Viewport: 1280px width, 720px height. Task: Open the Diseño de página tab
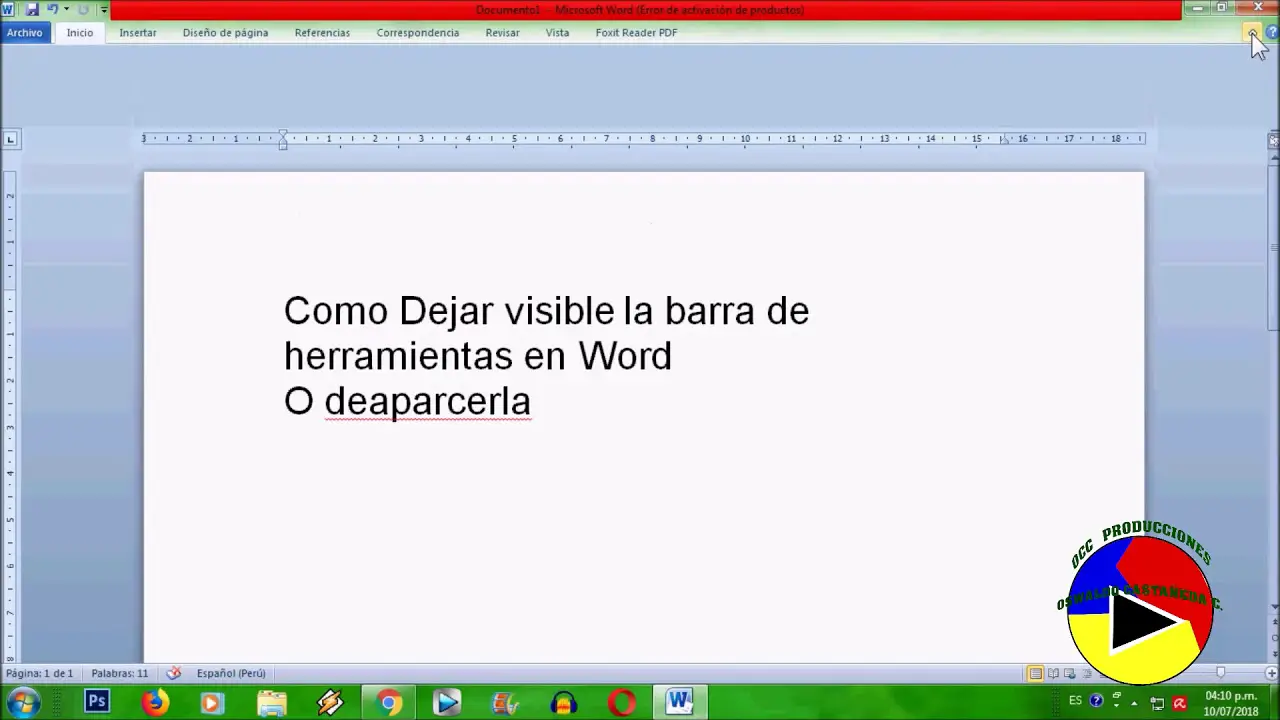(x=225, y=32)
